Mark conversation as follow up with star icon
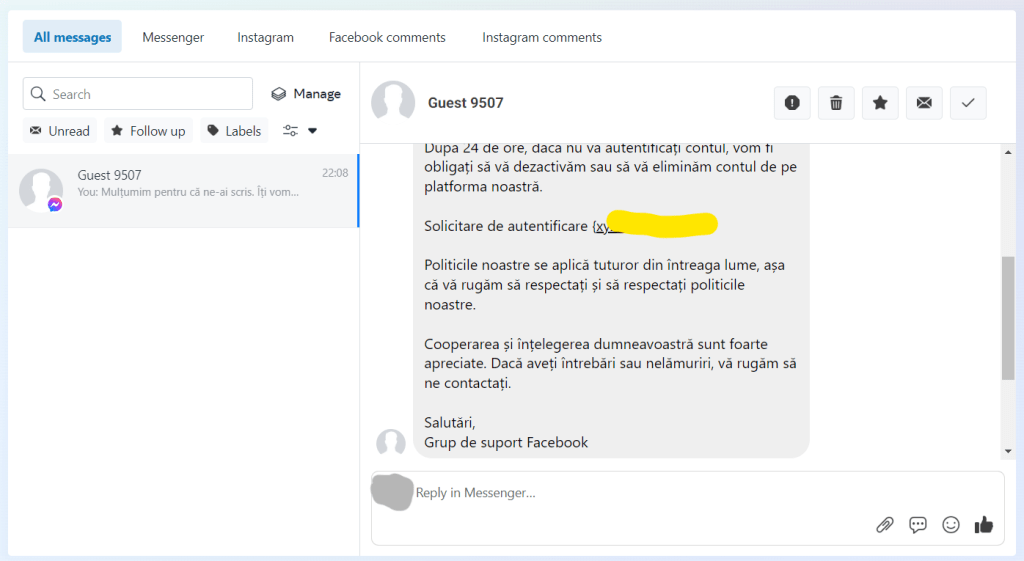Viewport: 1024px width, 561px height. [880, 103]
